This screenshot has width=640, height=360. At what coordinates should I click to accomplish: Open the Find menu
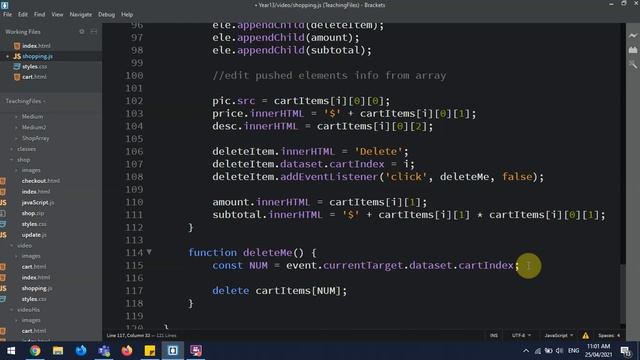pos(39,14)
